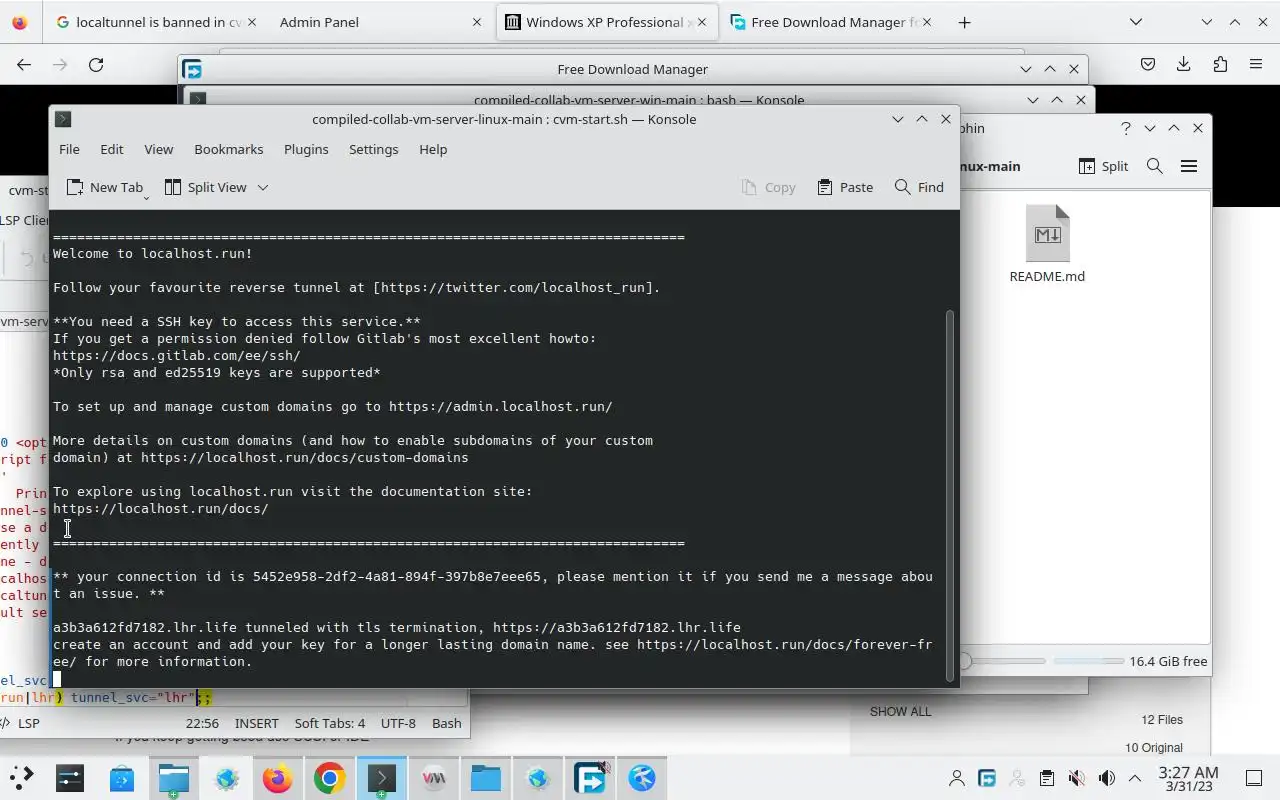Open the clipboard tray icon
The image size is (1280, 800).
(1046, 778)
